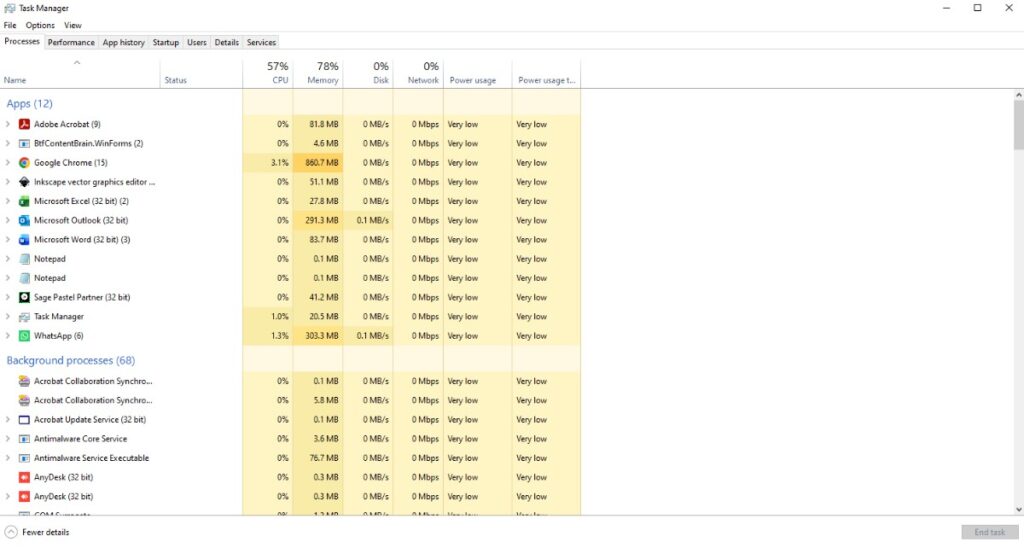The image size is (1024, 548).
Task: Switch to the Startup tab
Action: (166, 42)
